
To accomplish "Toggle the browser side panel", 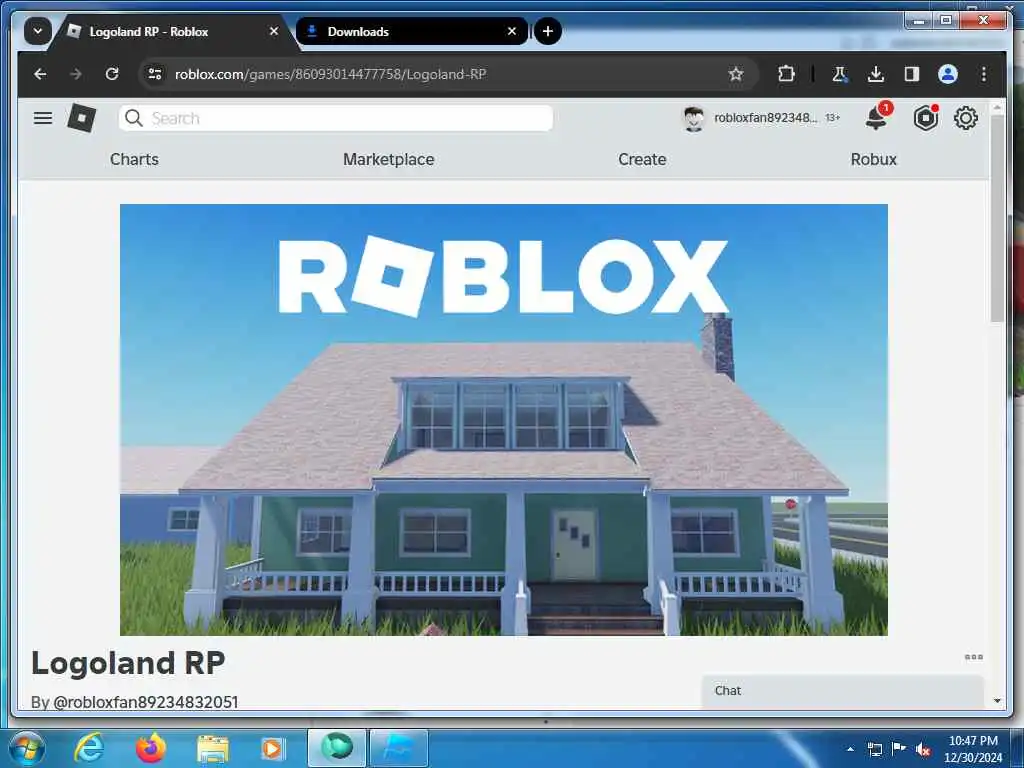I will (x=912, y=74).
